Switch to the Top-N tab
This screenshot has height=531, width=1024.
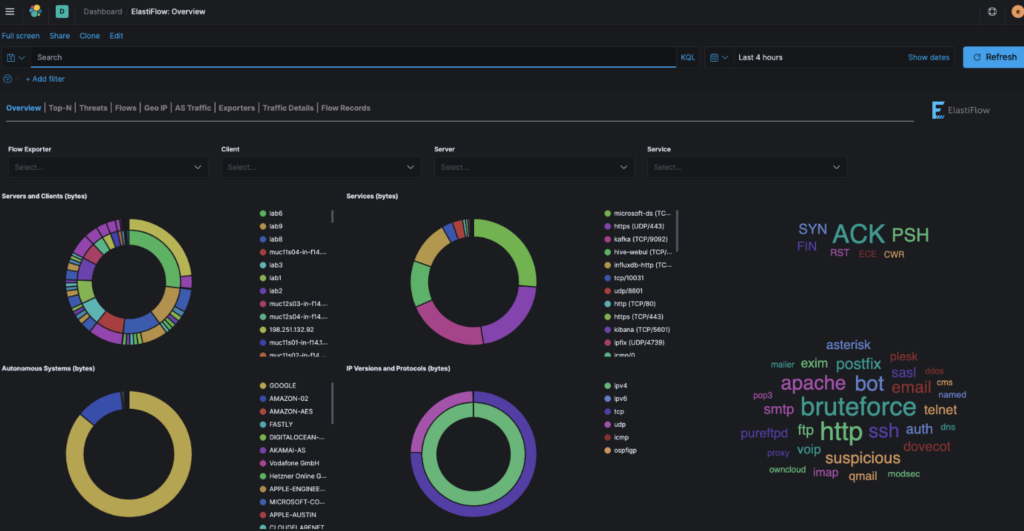pyautogui.click(x=60, y=108)
